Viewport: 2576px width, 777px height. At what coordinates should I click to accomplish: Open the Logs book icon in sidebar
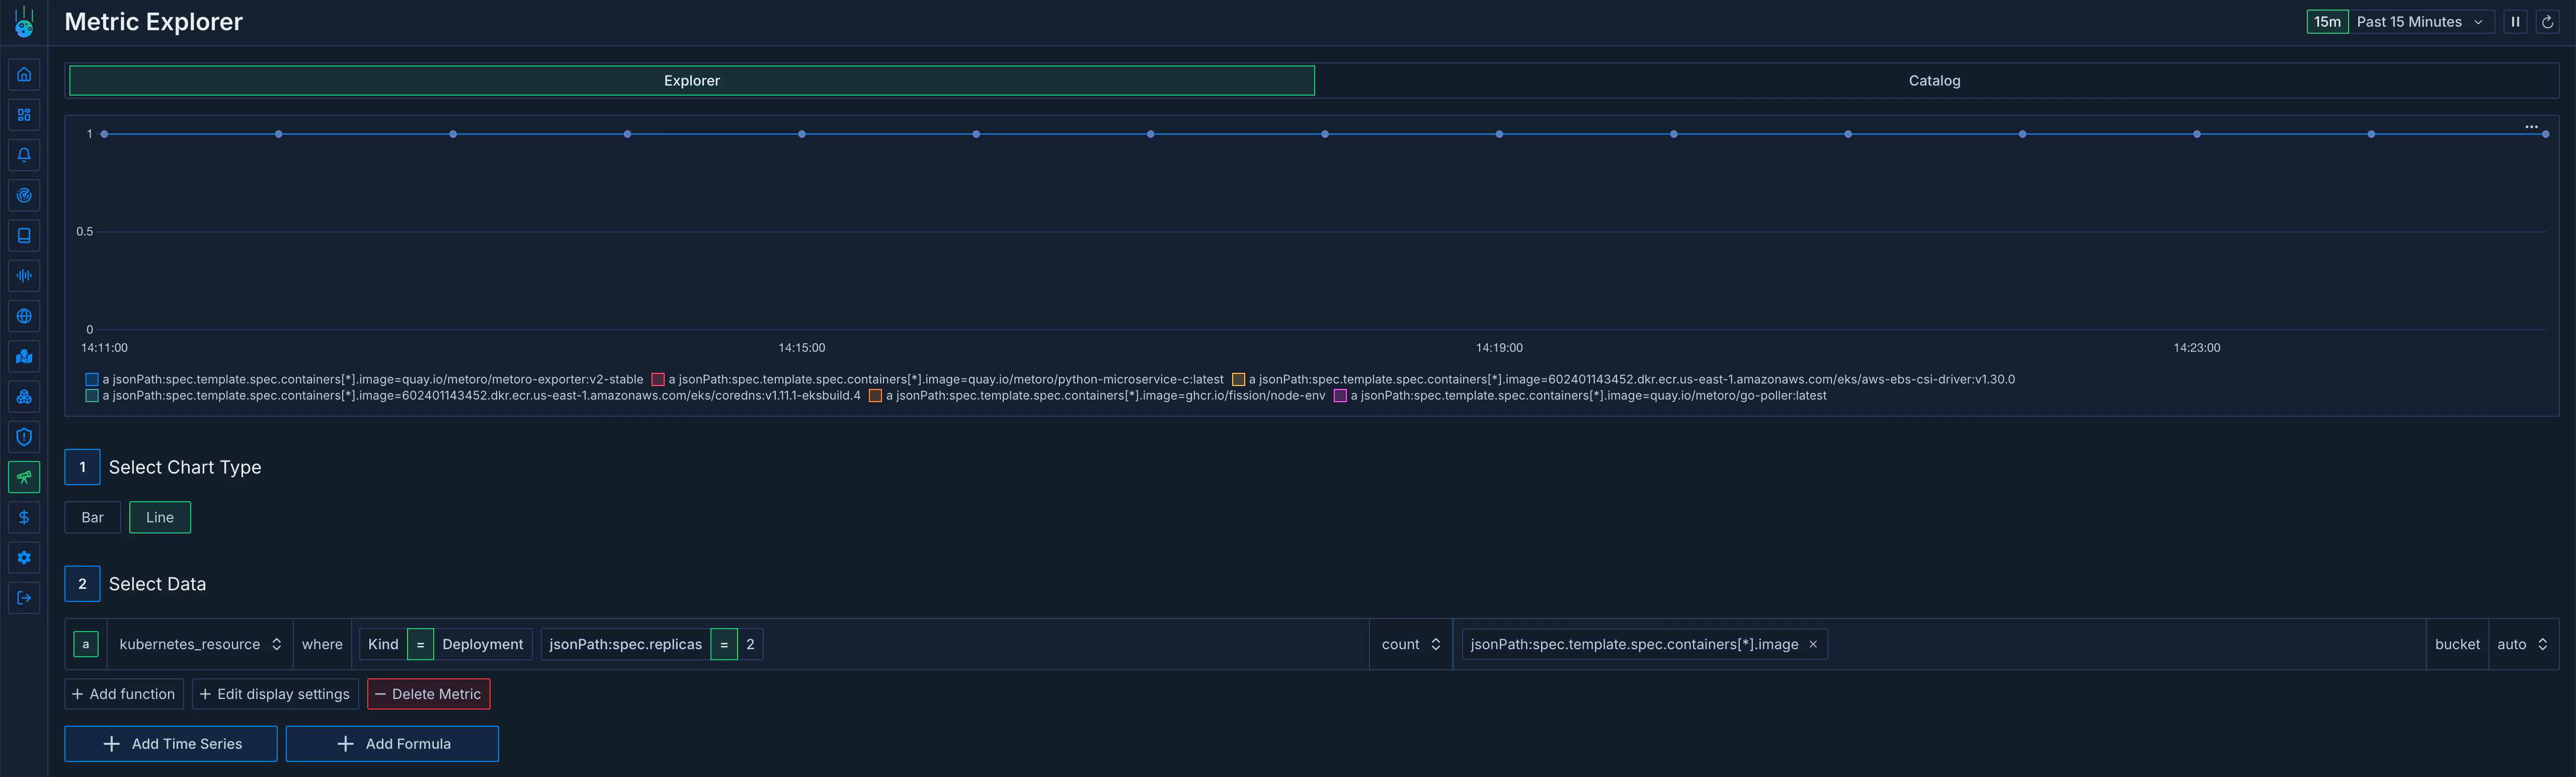pos(24,235)
